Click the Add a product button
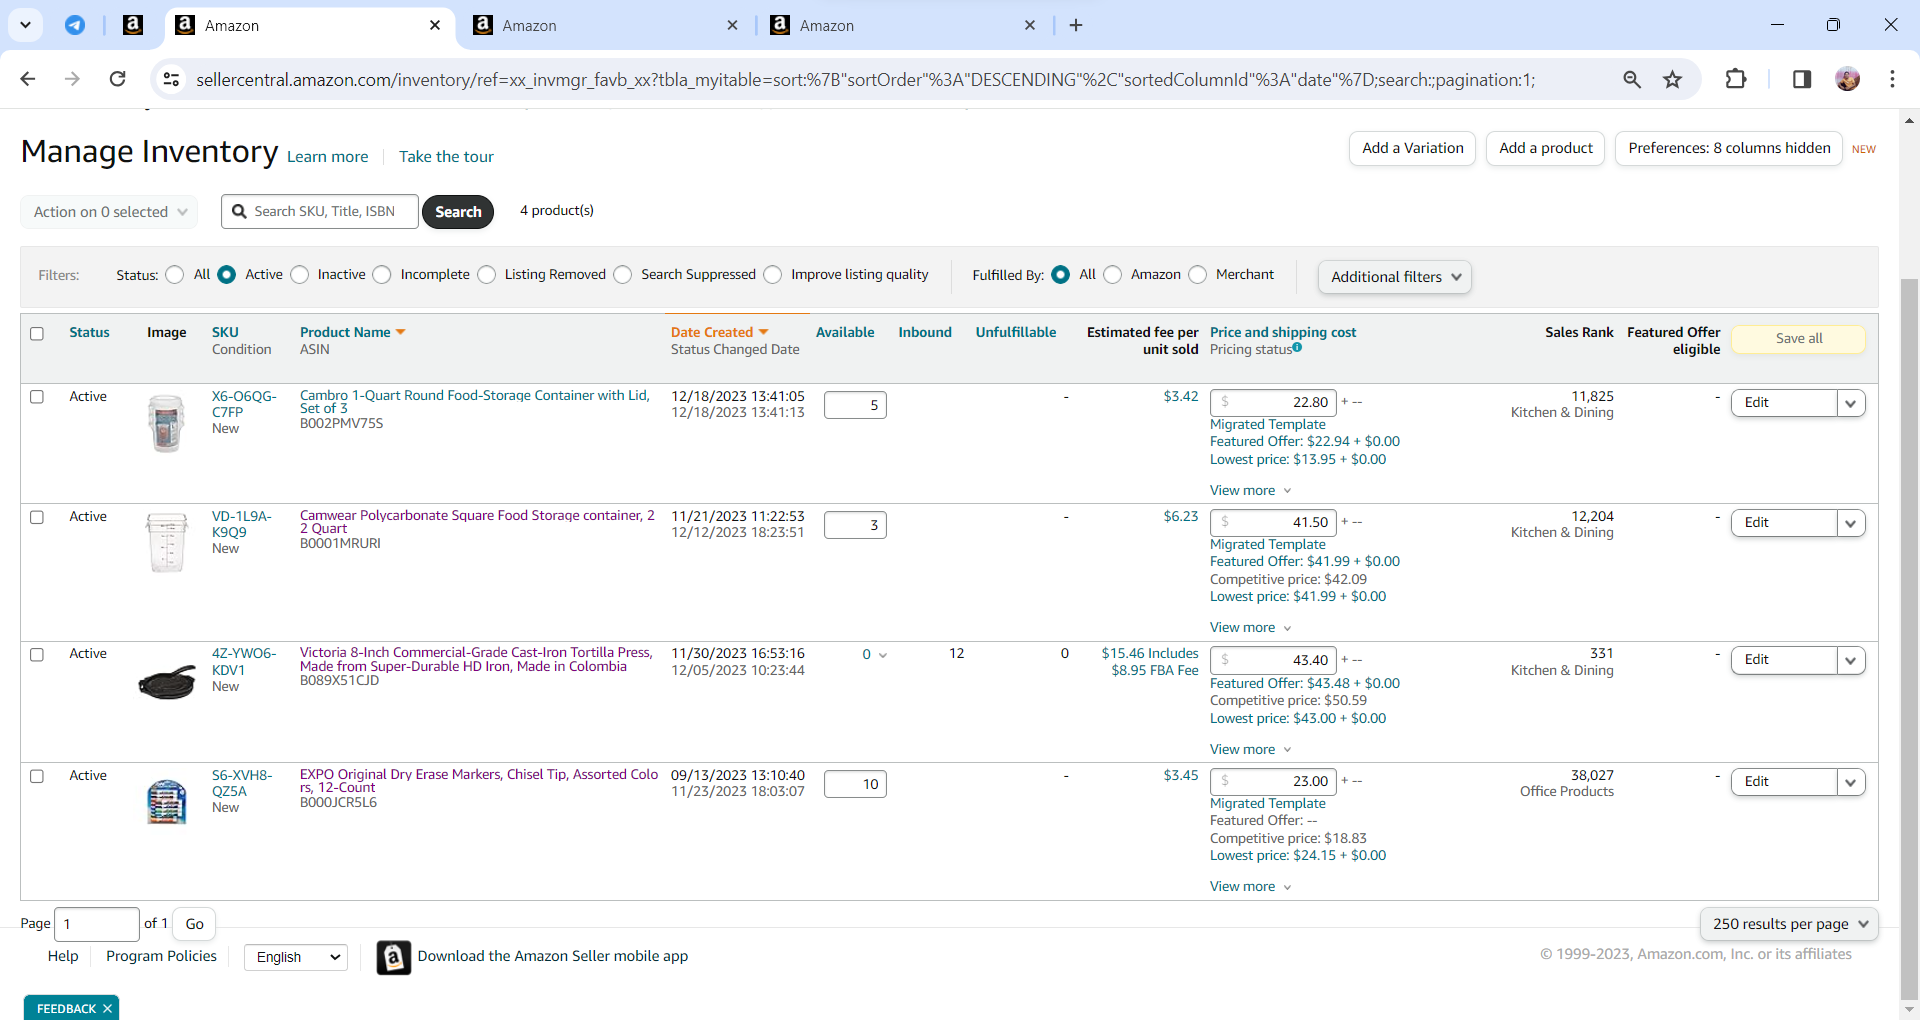Viewport: 1920px width, 1020px height. click(1545, 148)
